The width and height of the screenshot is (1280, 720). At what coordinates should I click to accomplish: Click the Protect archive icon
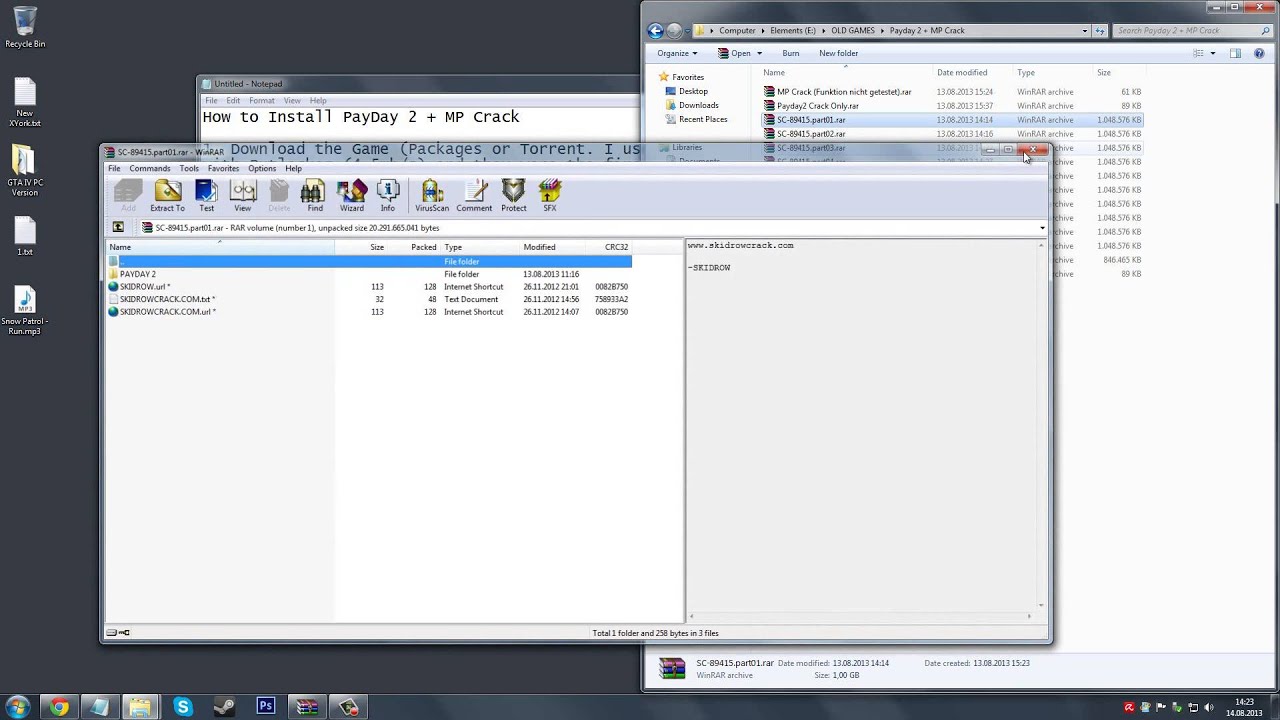point(513,196)
